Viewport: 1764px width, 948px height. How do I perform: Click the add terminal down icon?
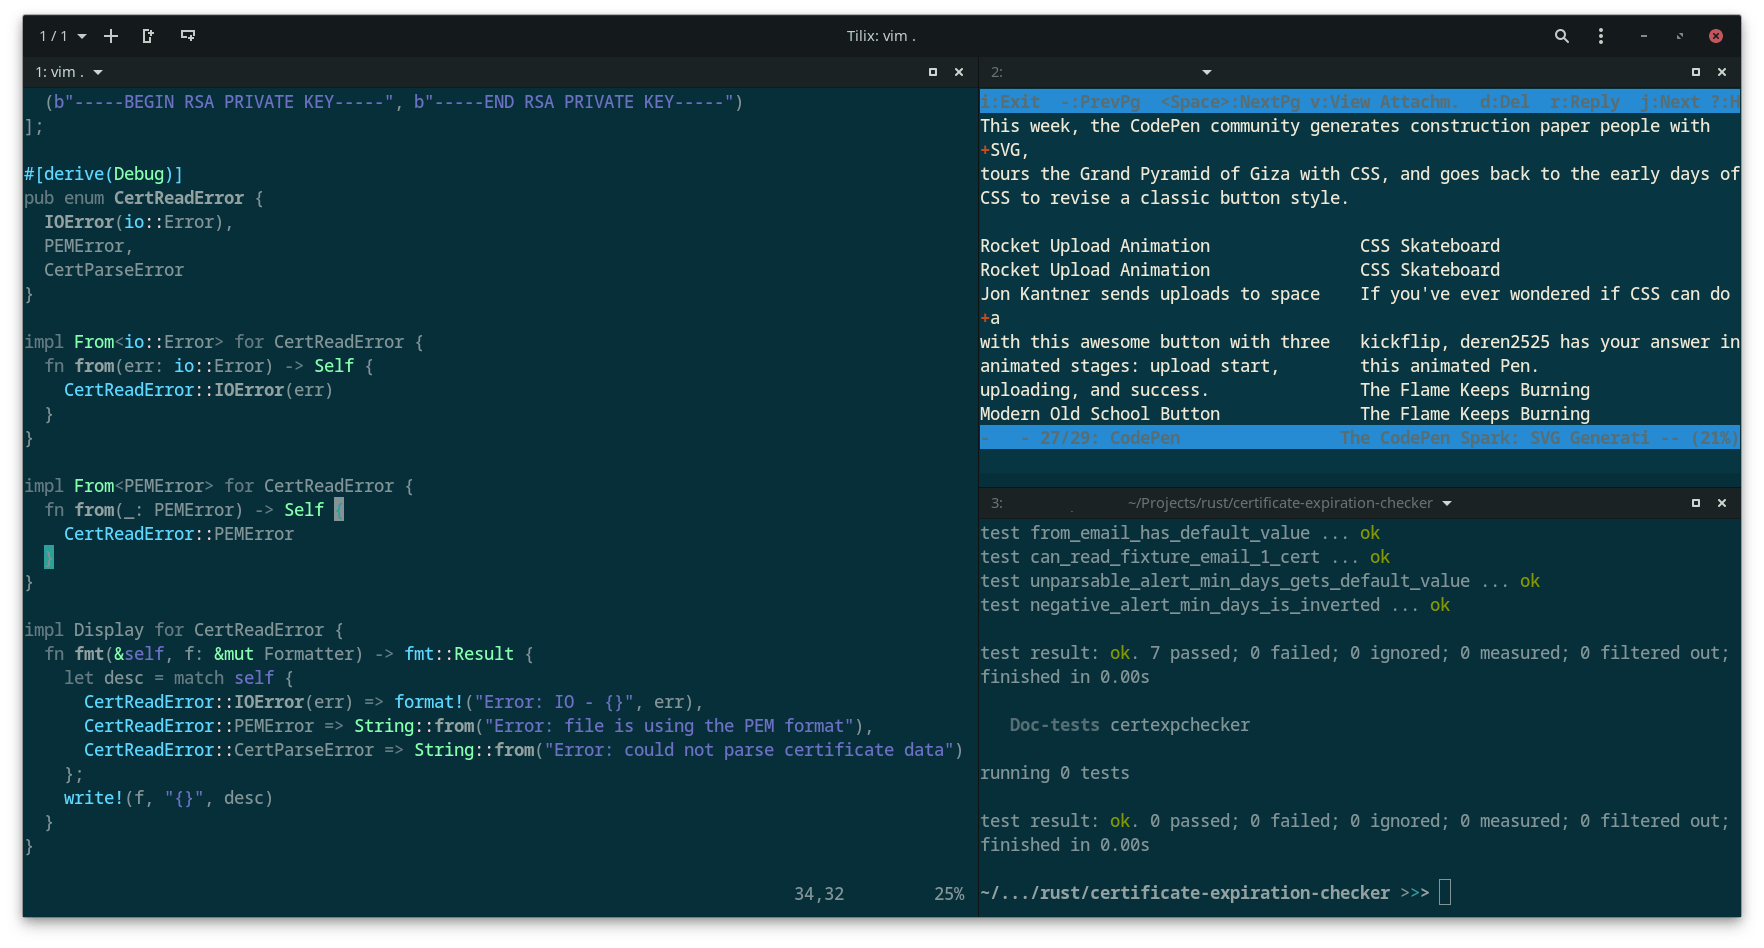pos(187,36)
